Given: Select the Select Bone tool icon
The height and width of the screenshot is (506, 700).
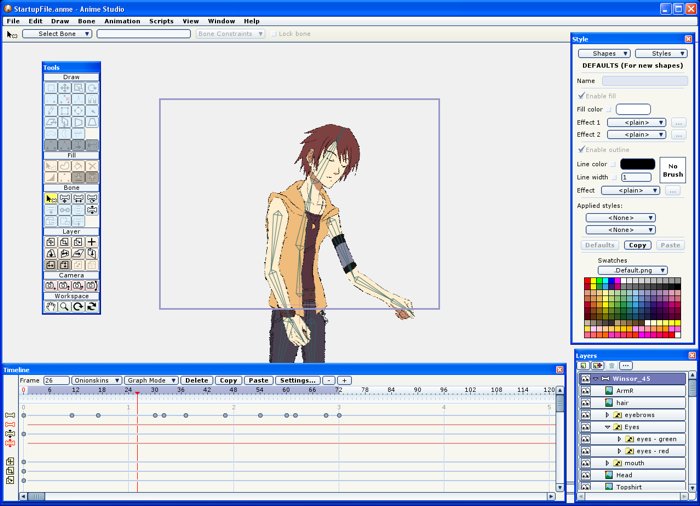Looking at the screenshot, I should 51,198.
